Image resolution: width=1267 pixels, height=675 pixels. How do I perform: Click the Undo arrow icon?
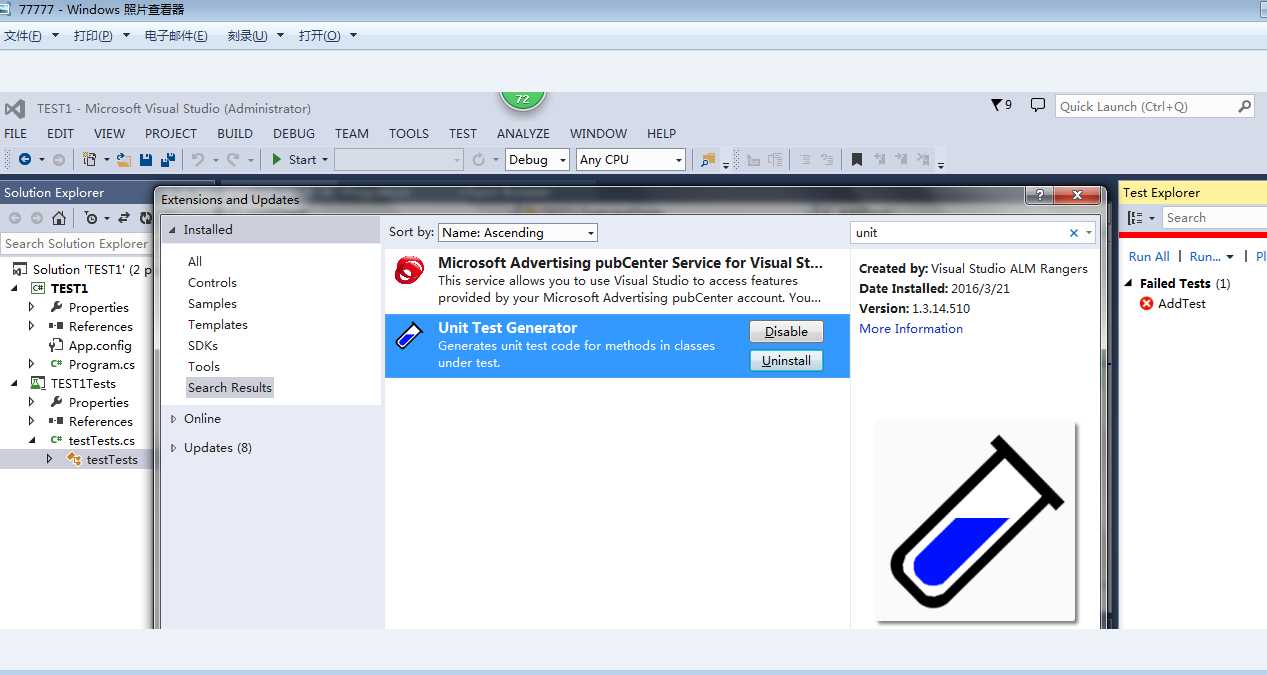pyautogui.click(x=198, y=159)
